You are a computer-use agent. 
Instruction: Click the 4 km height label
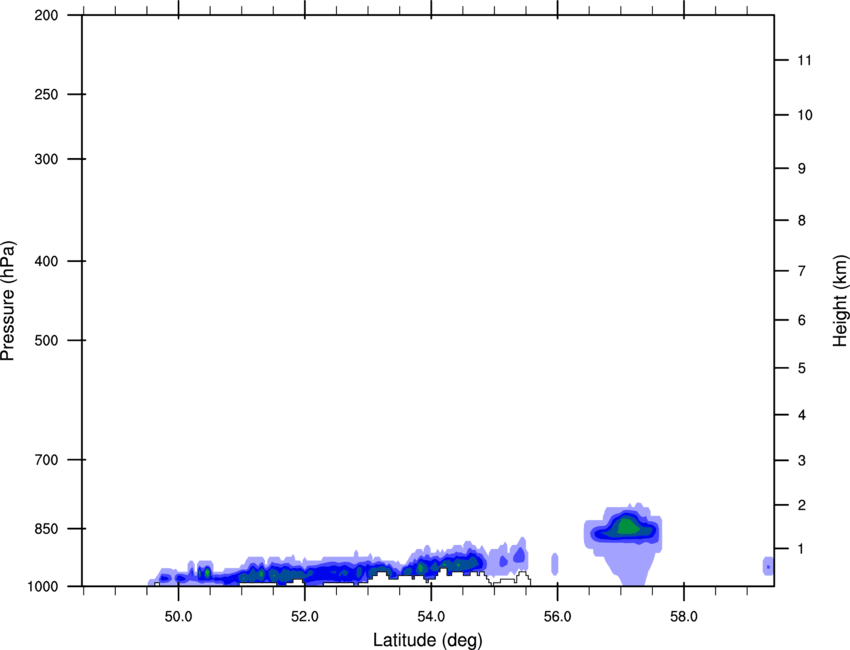coord(802,415)
